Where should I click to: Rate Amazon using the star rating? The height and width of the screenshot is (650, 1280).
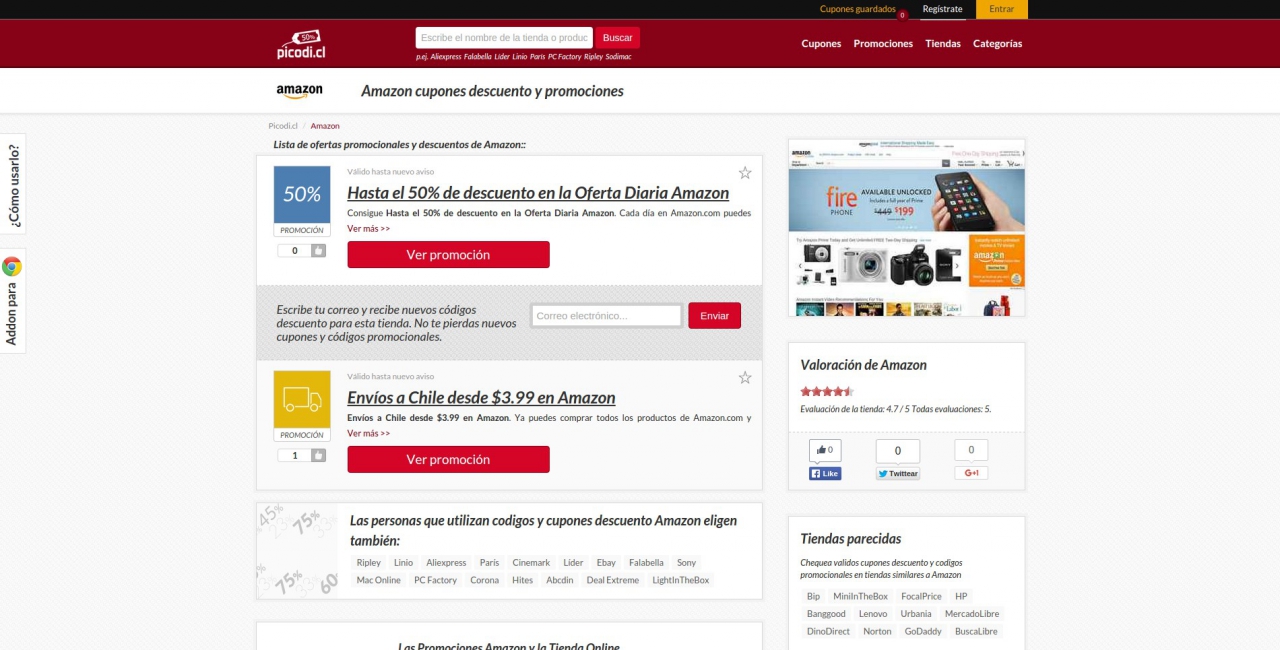pos(826,391)
